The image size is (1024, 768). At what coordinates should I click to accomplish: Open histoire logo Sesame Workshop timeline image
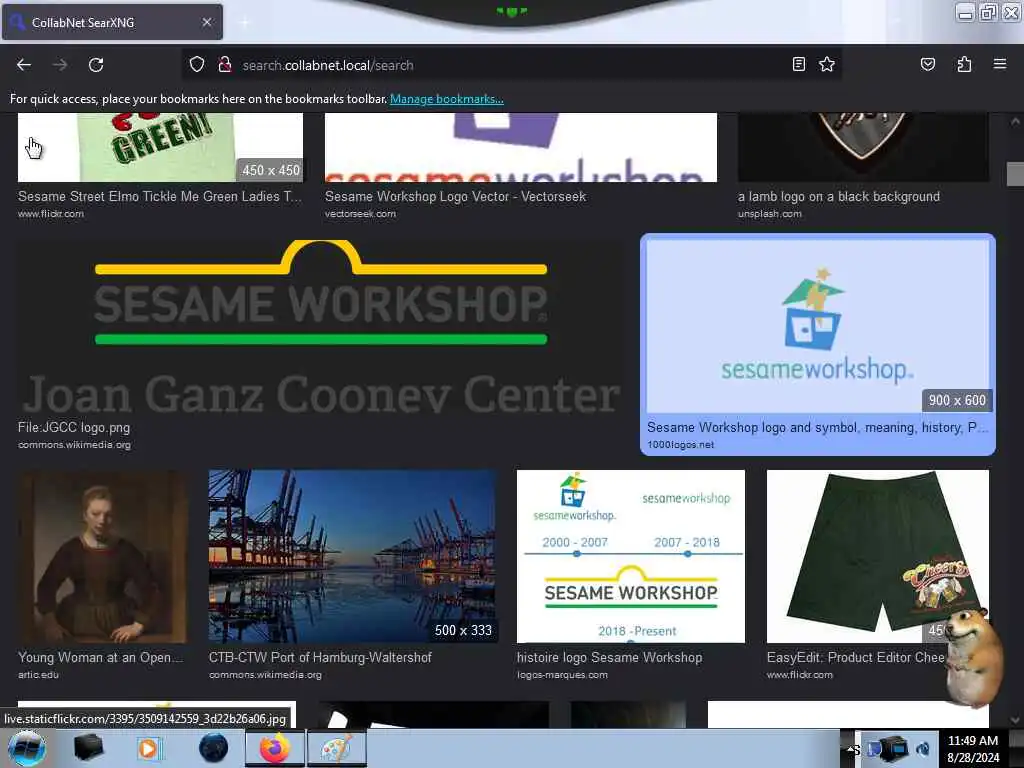point(630,556)
